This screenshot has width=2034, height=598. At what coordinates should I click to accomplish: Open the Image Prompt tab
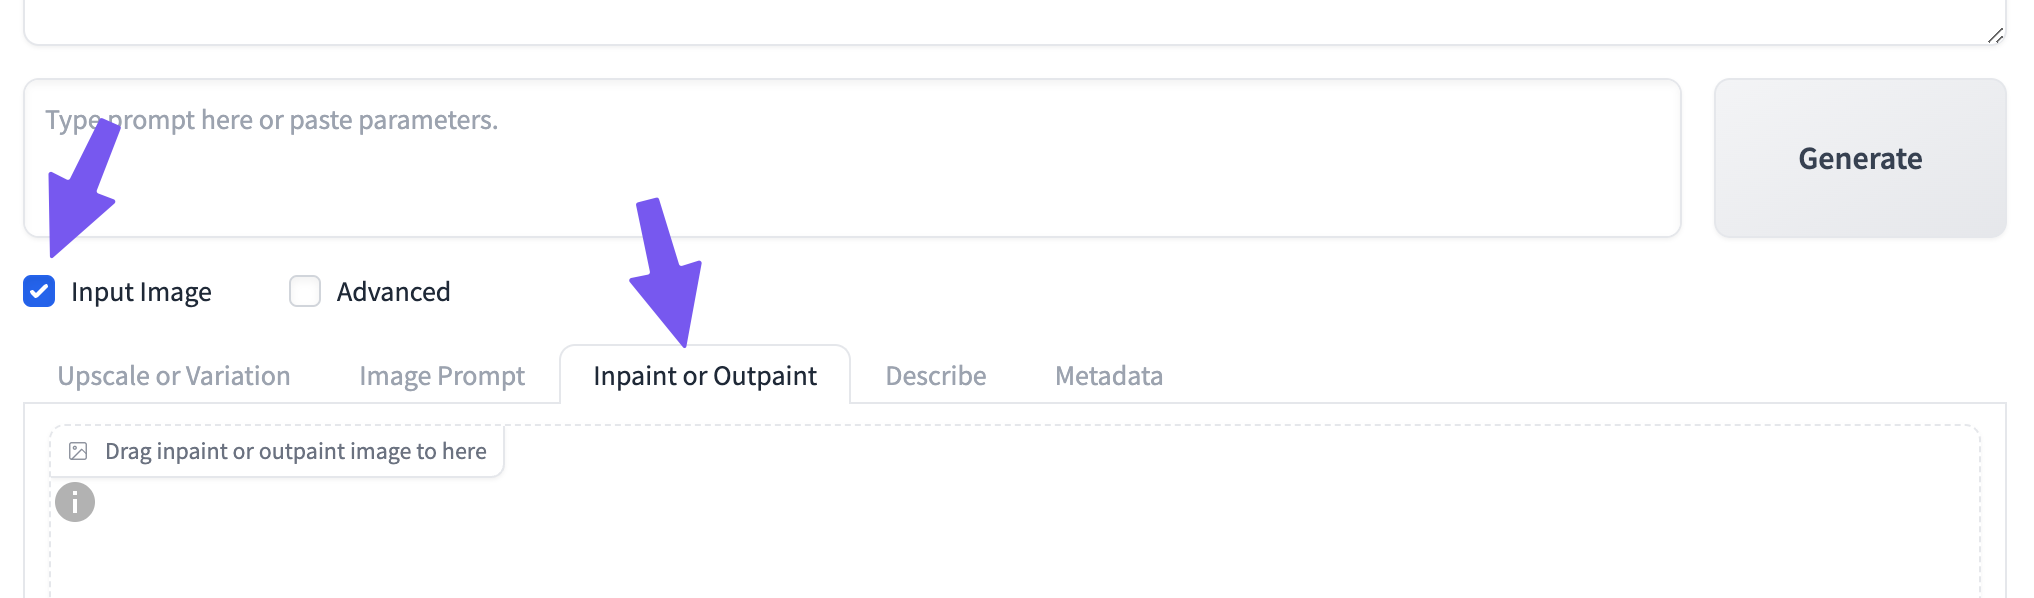pos(442,376)
